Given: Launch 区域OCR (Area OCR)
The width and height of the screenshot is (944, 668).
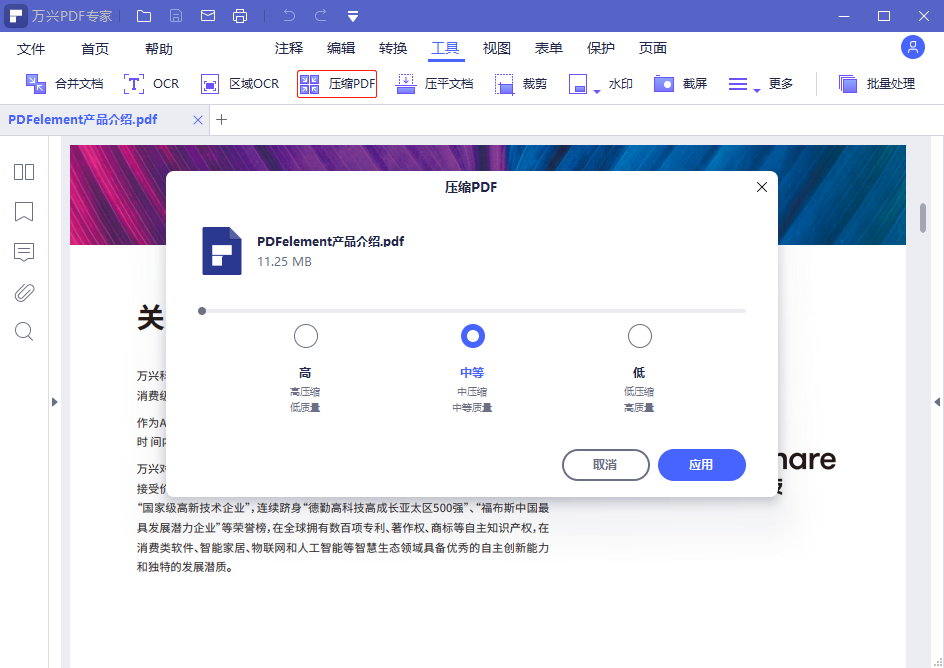Looking at the screenshot, I should [x=240, y=84].
